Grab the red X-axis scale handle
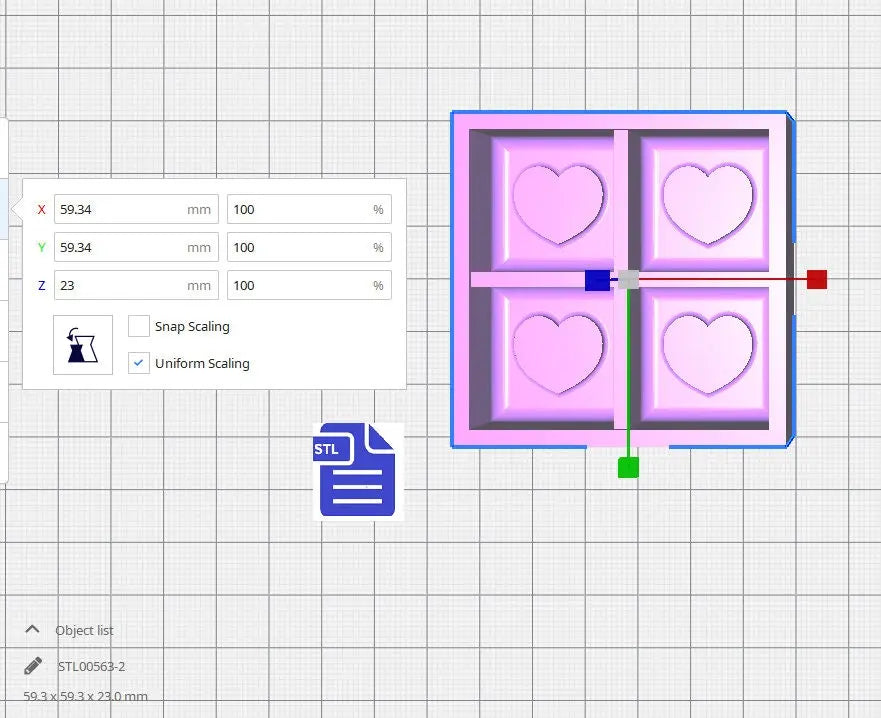Image resolution: width=881 pixels, height=718 pixels. pos(816,279)
